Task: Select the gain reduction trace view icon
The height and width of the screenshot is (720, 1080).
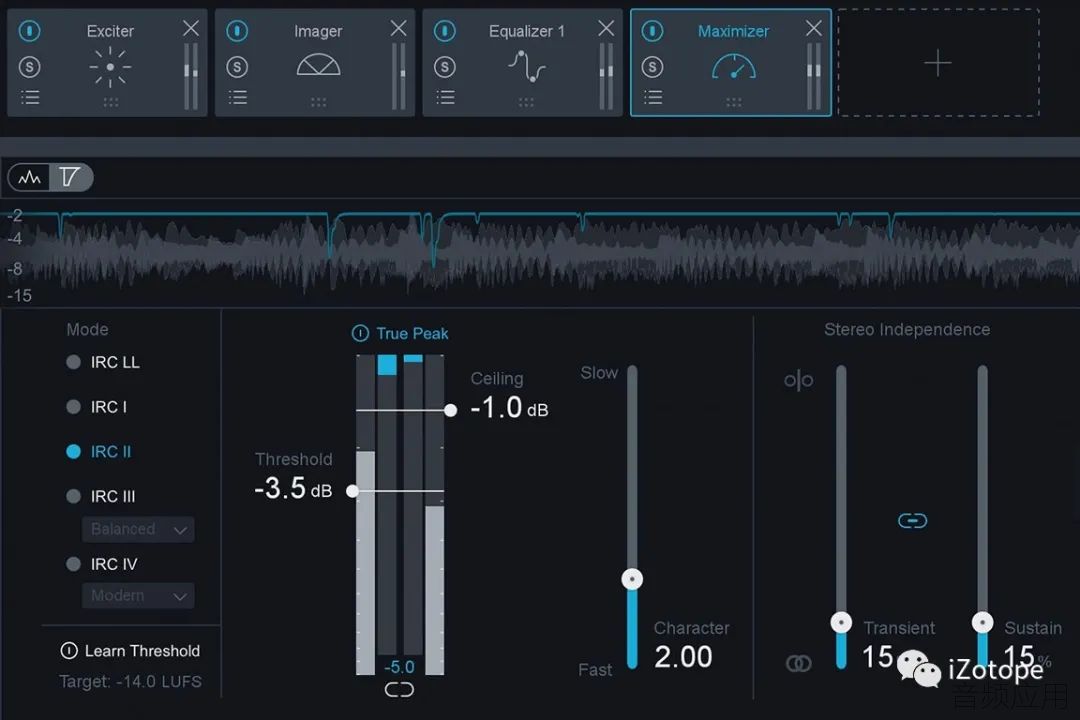Action: tap(70, 178)
